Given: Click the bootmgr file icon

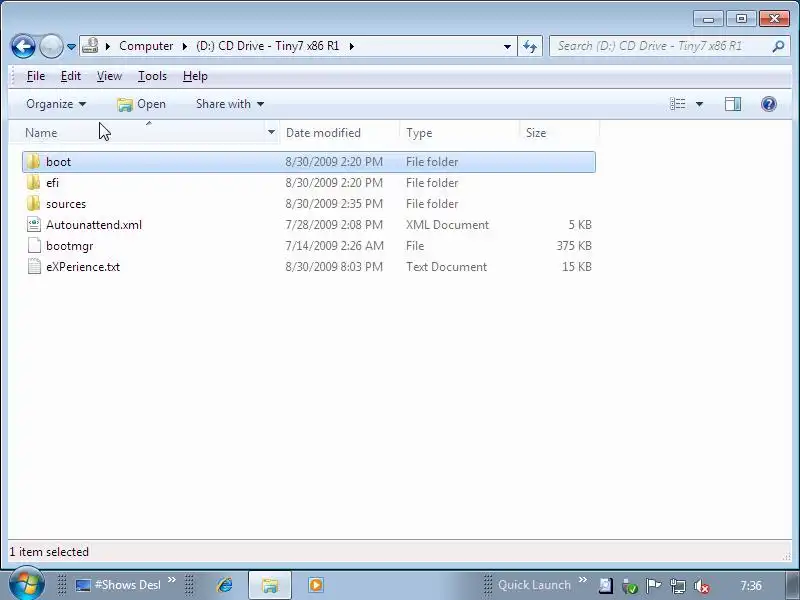Looking at the screenshot, I should [x=34, y=245].
